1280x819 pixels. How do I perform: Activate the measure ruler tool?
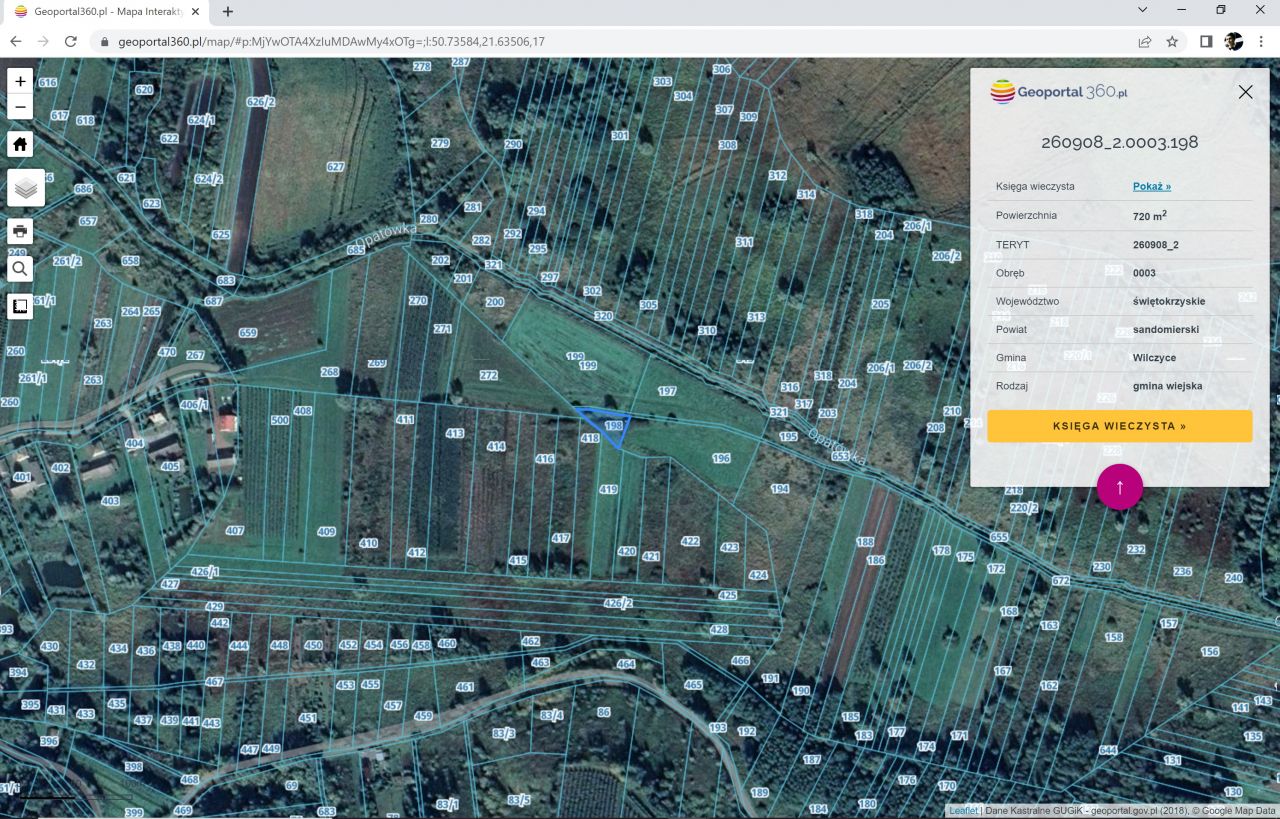click(20, 305)
